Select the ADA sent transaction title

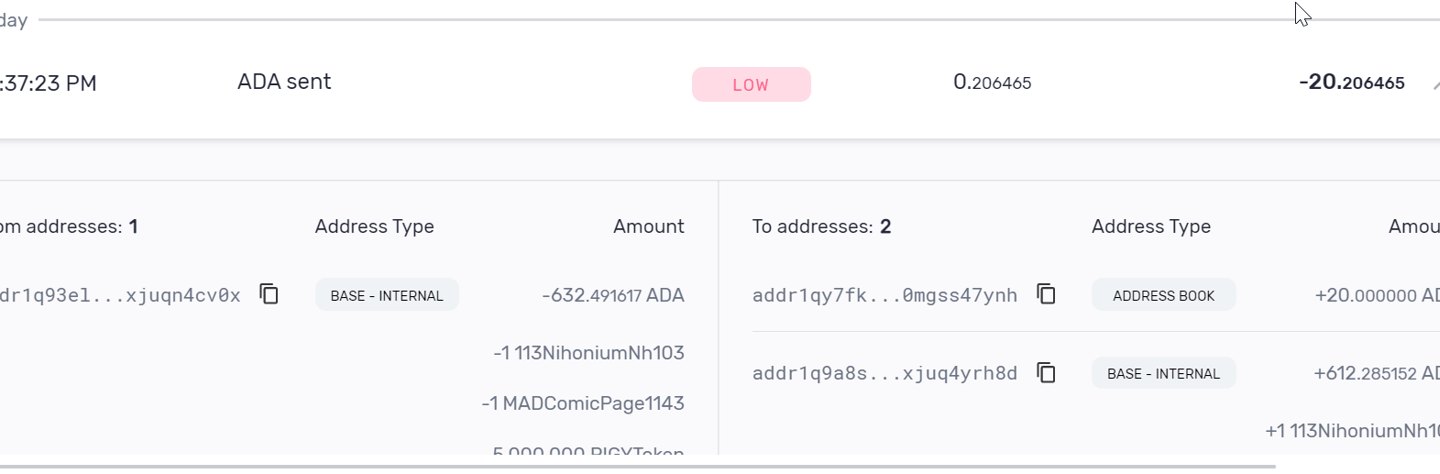click(284, 82)
